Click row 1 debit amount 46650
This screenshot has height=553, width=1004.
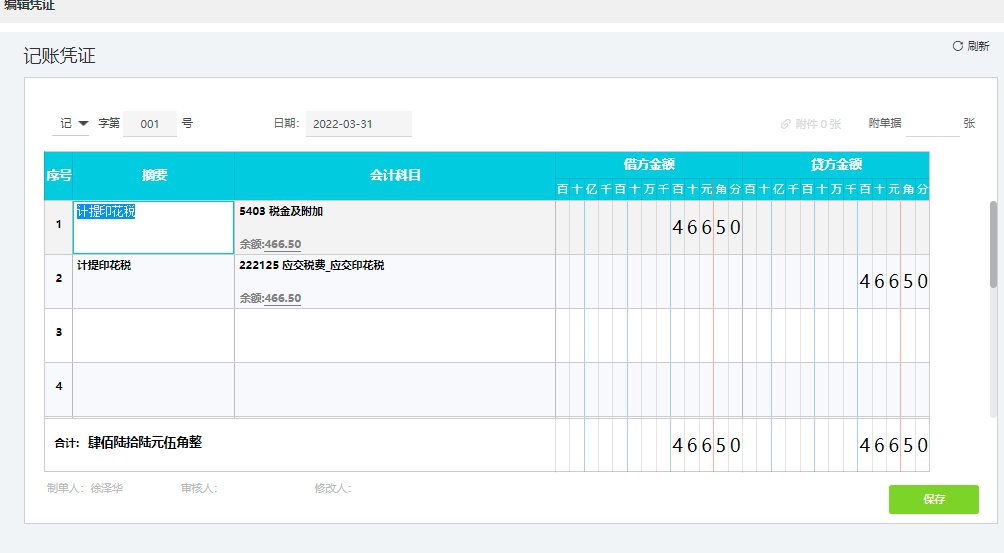706,227
